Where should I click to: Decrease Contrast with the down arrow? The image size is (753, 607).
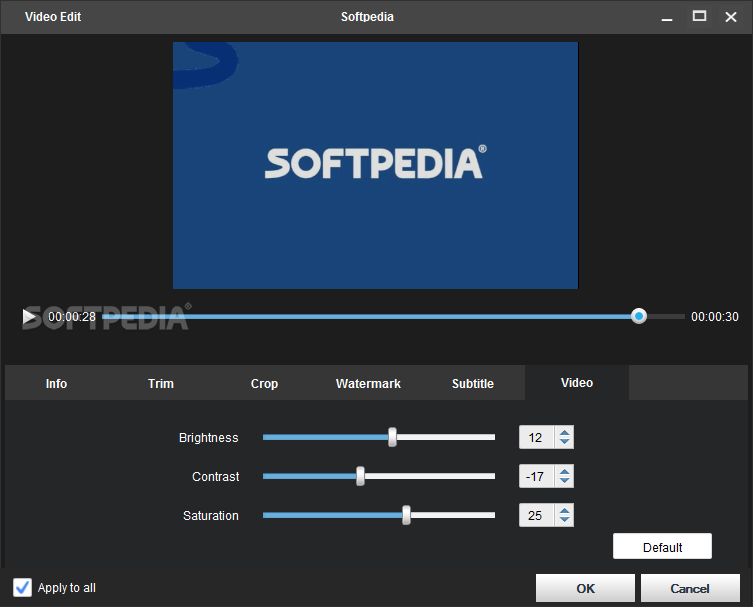pos(564,481)
